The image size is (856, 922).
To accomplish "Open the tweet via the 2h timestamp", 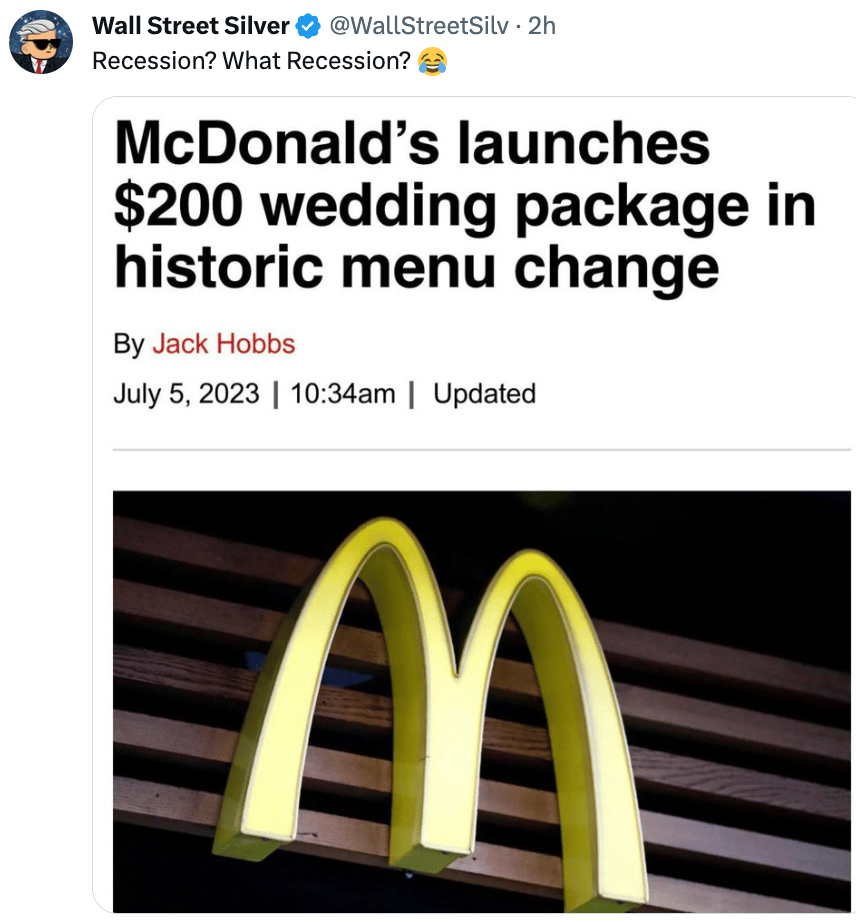I will [541, 26].
